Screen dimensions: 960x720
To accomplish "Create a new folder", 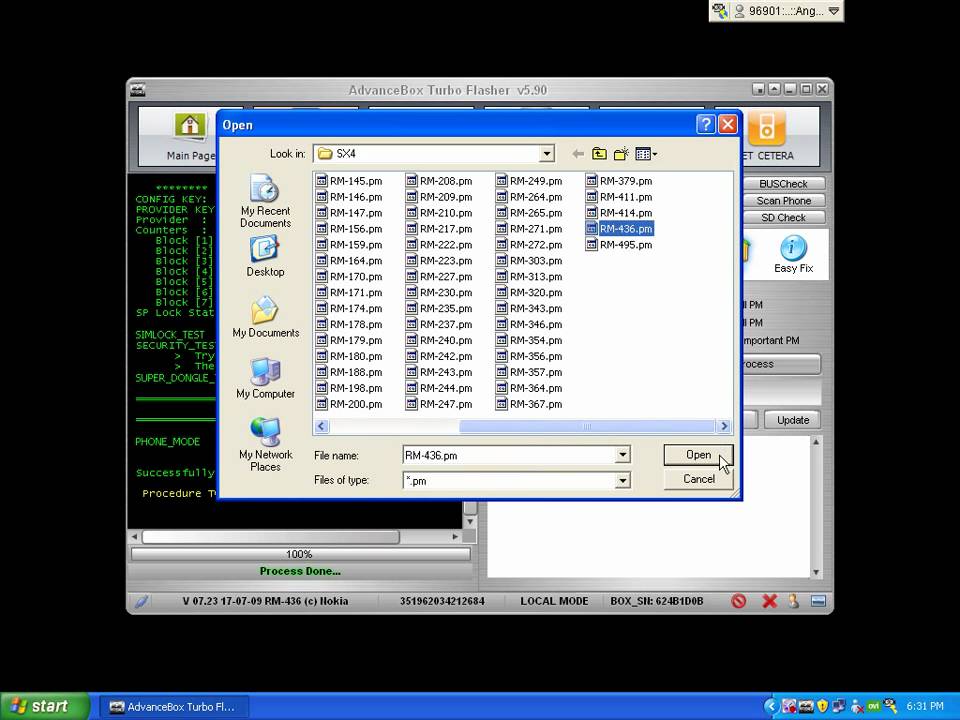I will (621, 154).
